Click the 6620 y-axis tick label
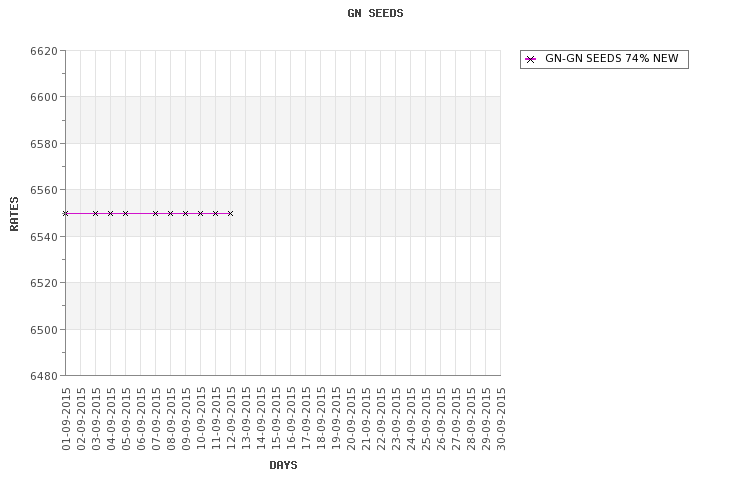The width and height of the screenshot is (750, 500). [x=44, y=51]
